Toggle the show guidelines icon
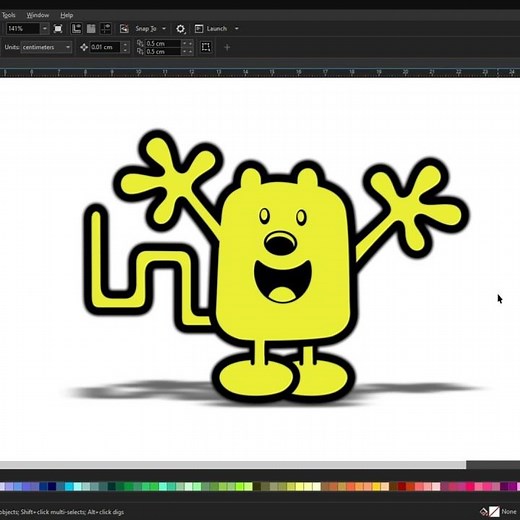Image resolution: width=520 pixels, height=520 pixels. [106, 29]
